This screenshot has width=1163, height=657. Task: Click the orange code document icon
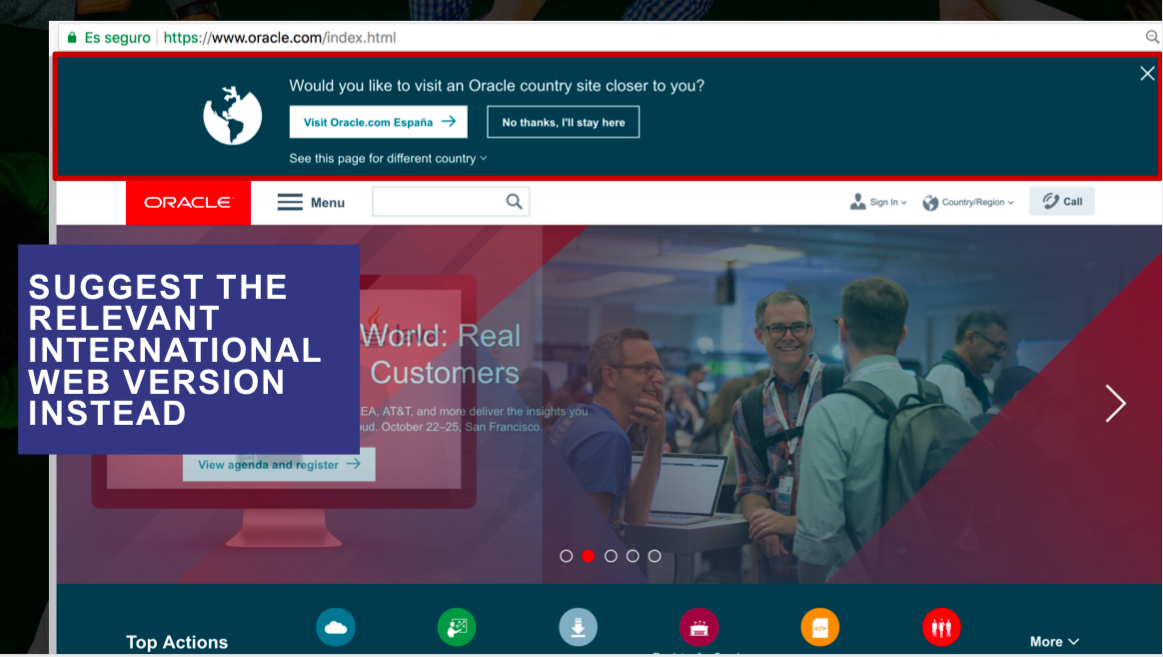(820, 627)
